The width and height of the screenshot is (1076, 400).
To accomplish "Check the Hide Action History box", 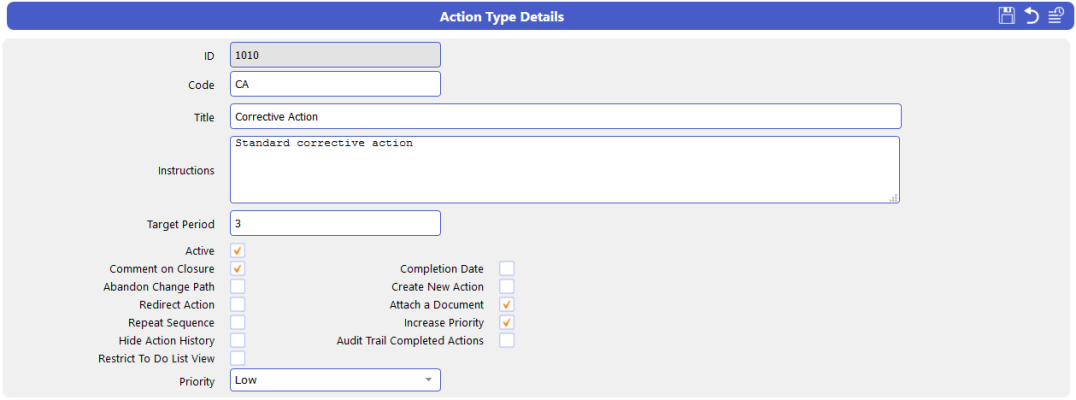I will click(237, 340).
